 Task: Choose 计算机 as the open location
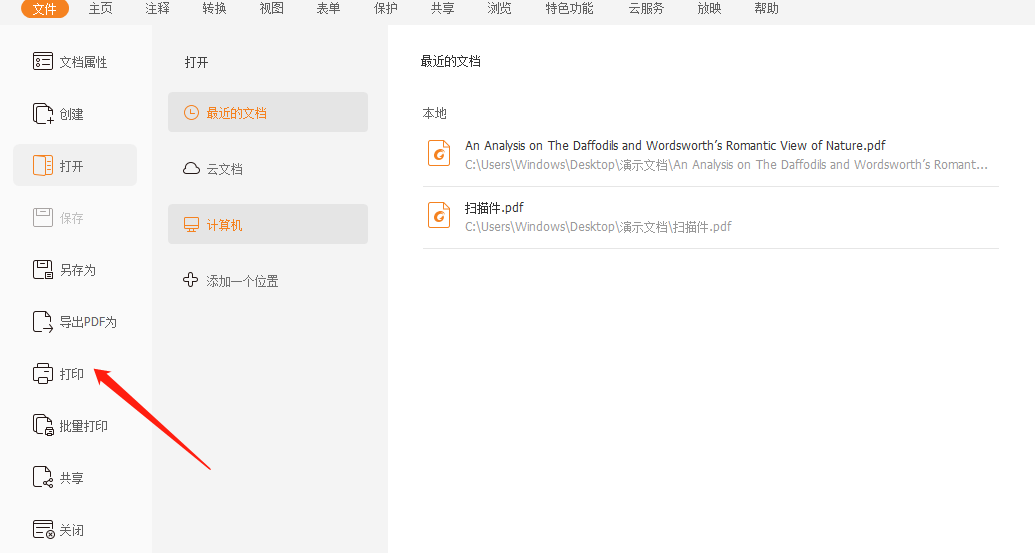coord(224,225)
